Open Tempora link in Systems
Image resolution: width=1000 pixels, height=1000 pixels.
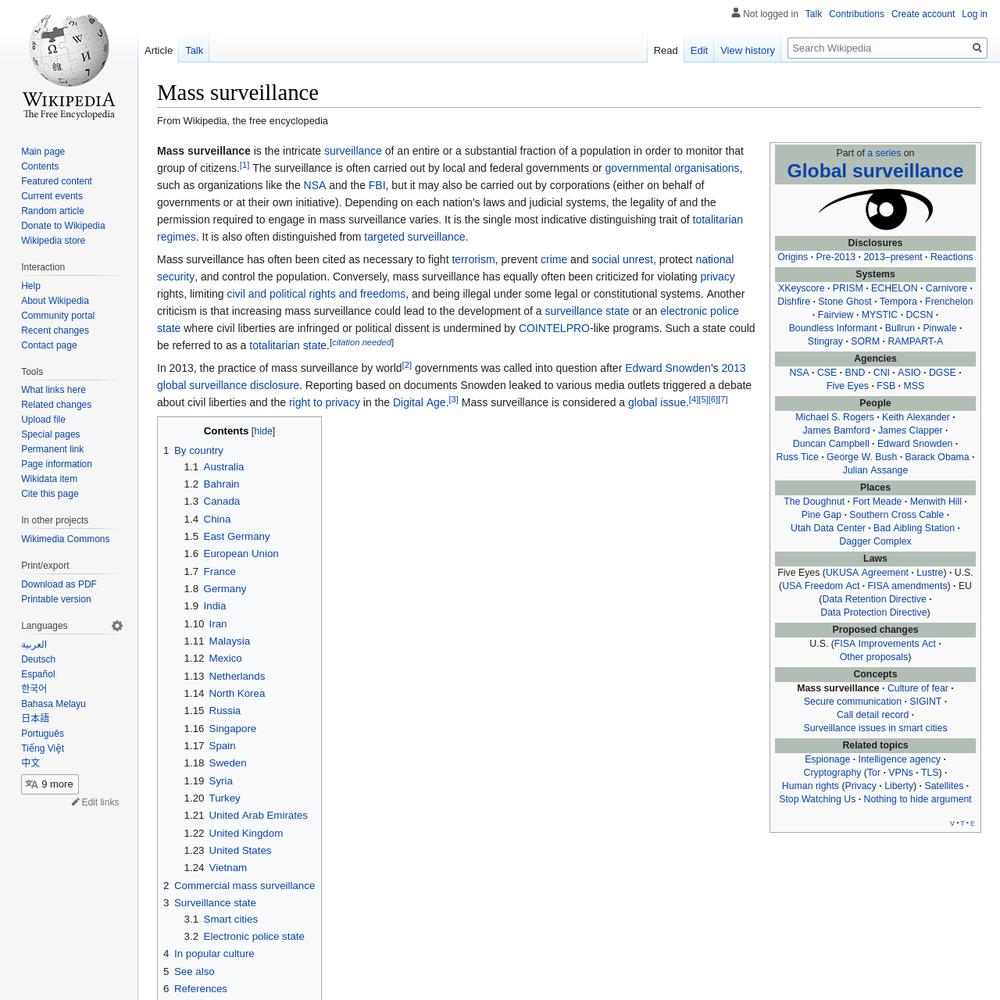click(x=898, y=302)
